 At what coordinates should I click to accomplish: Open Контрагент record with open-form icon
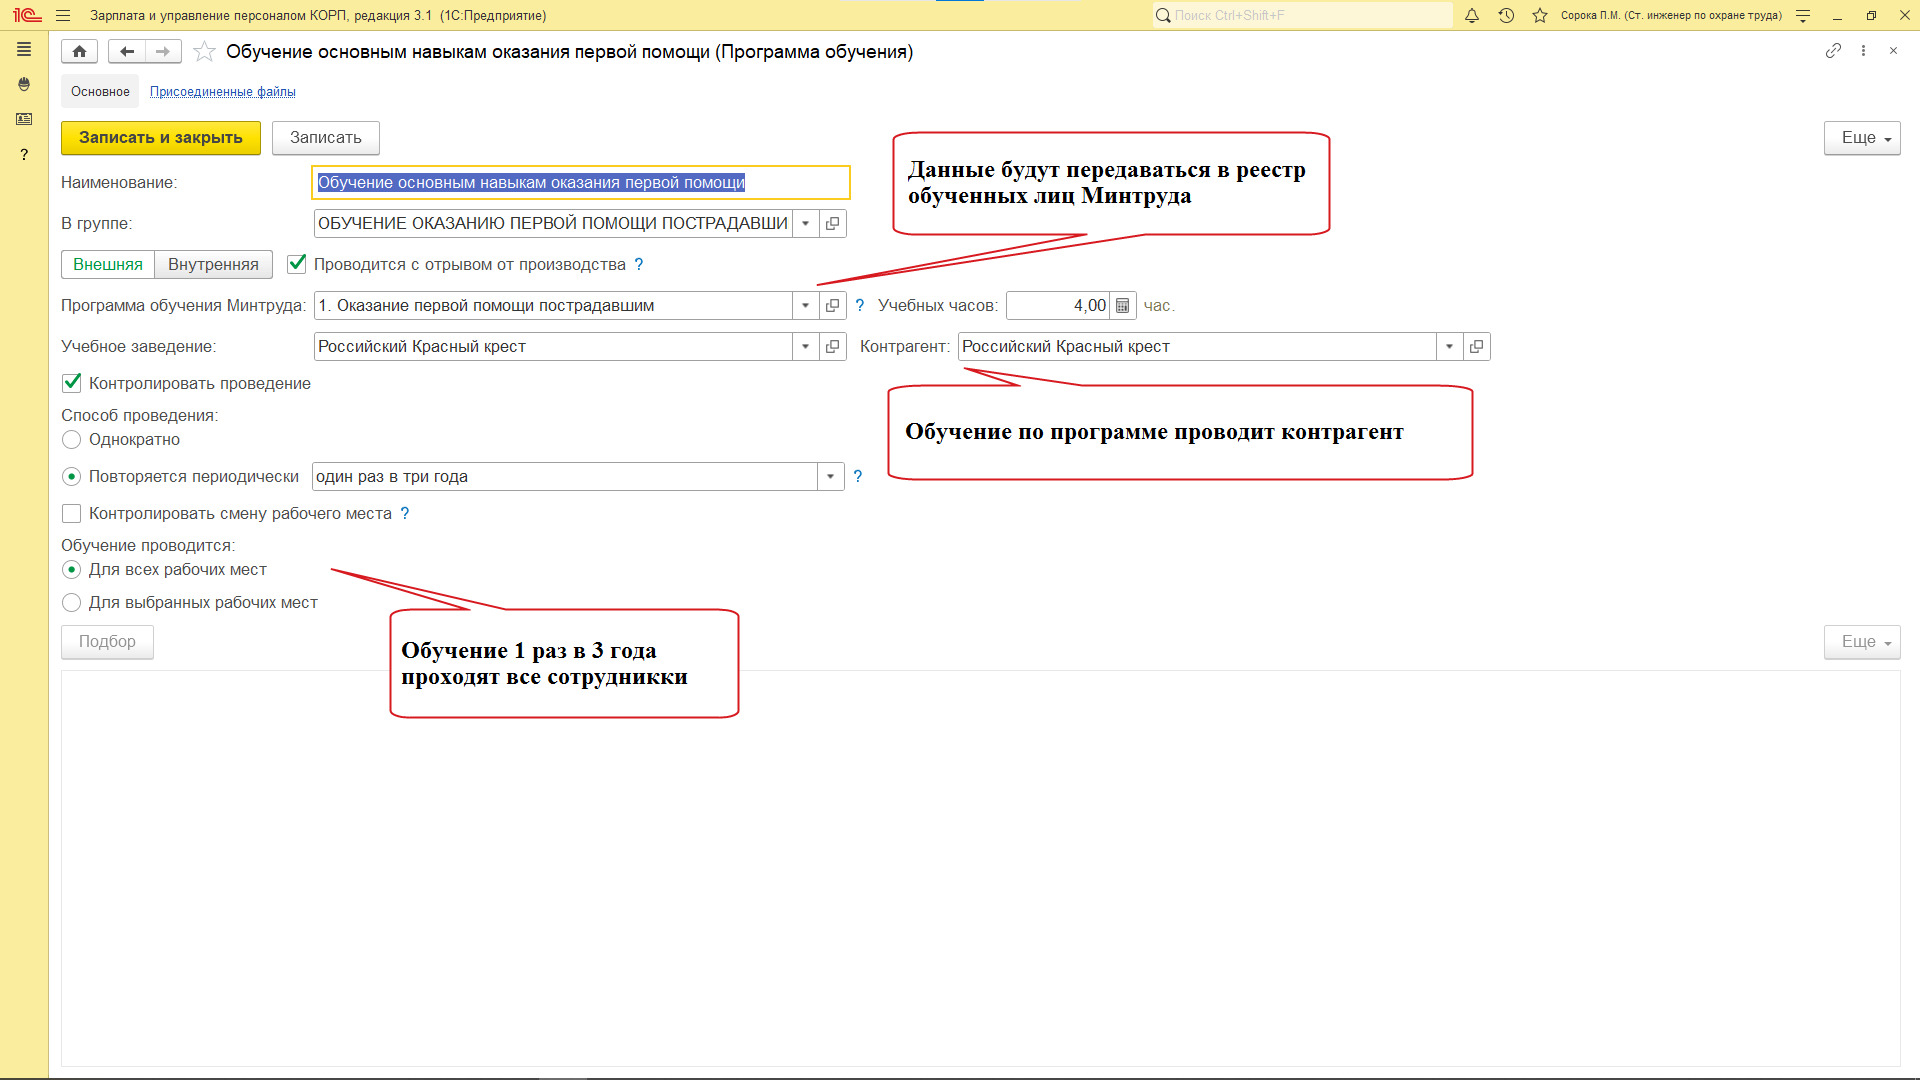(x=1476, y=347)
